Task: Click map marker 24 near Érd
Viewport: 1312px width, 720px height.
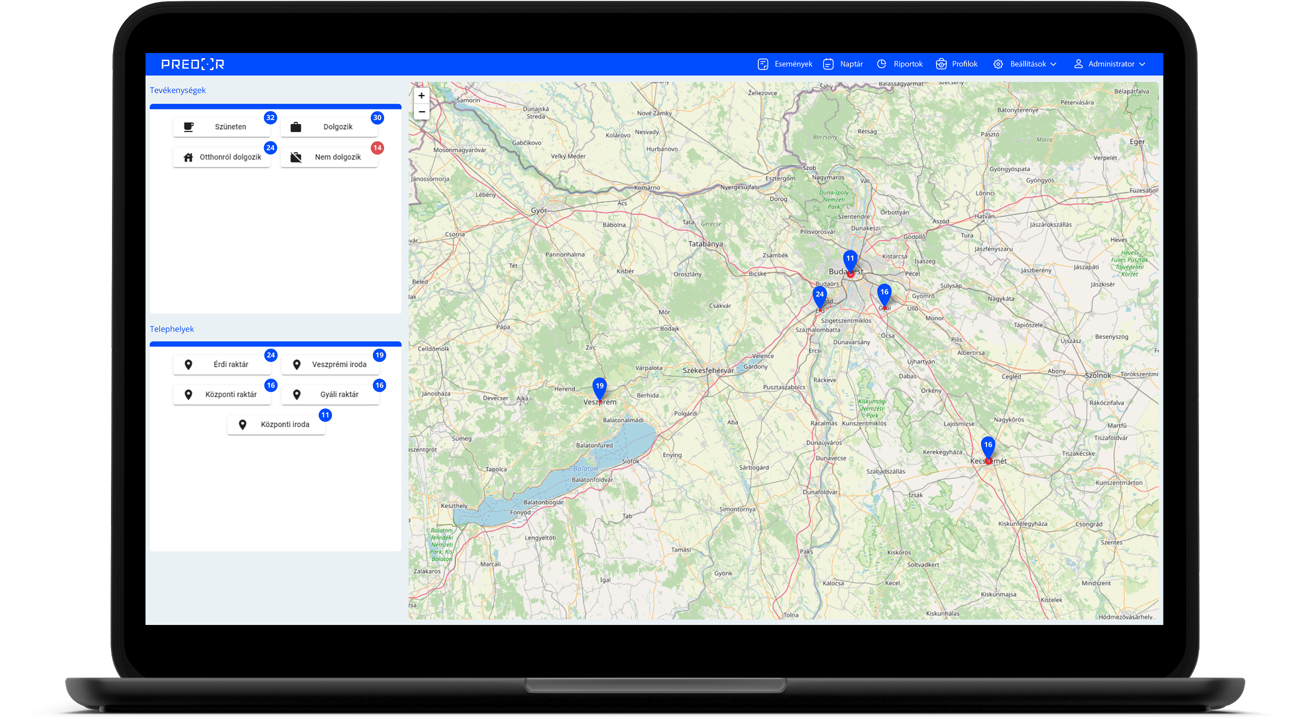Action: [x=819, y=298]
